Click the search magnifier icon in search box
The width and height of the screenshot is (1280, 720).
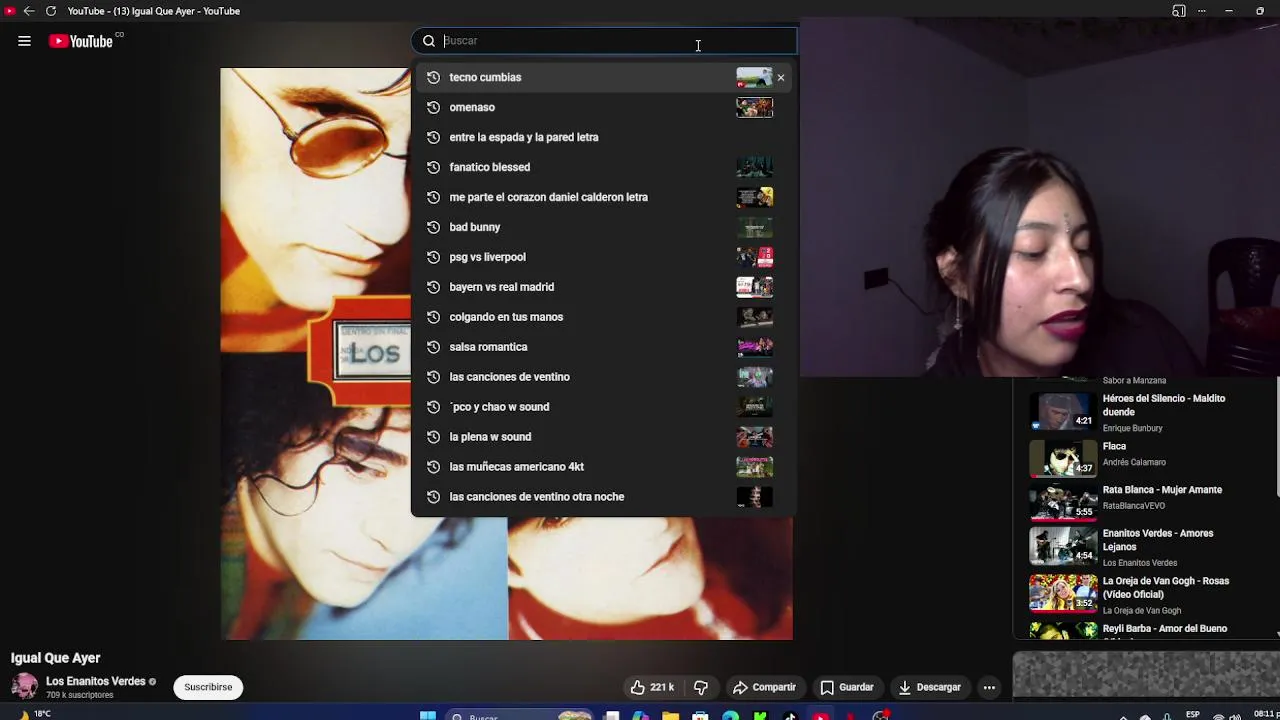point(429,41)
